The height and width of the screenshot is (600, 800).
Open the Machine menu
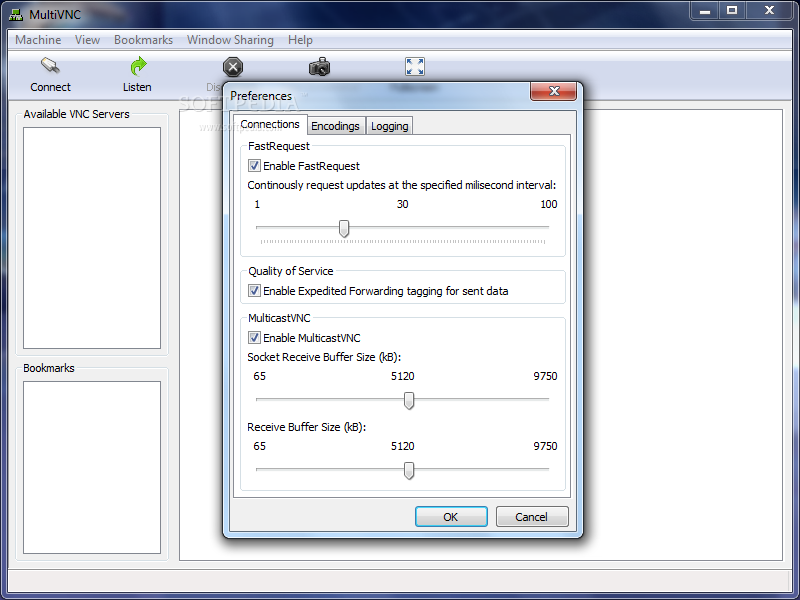click(x=38, y=40)
